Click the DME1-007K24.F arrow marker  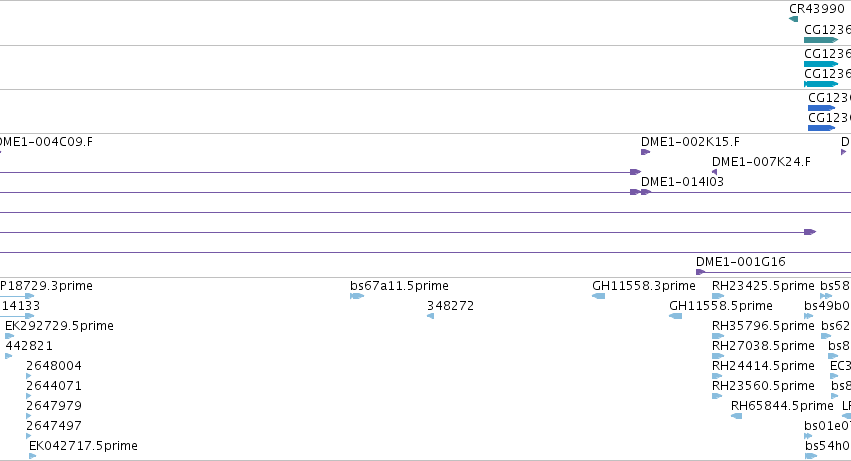click(714, 172)
